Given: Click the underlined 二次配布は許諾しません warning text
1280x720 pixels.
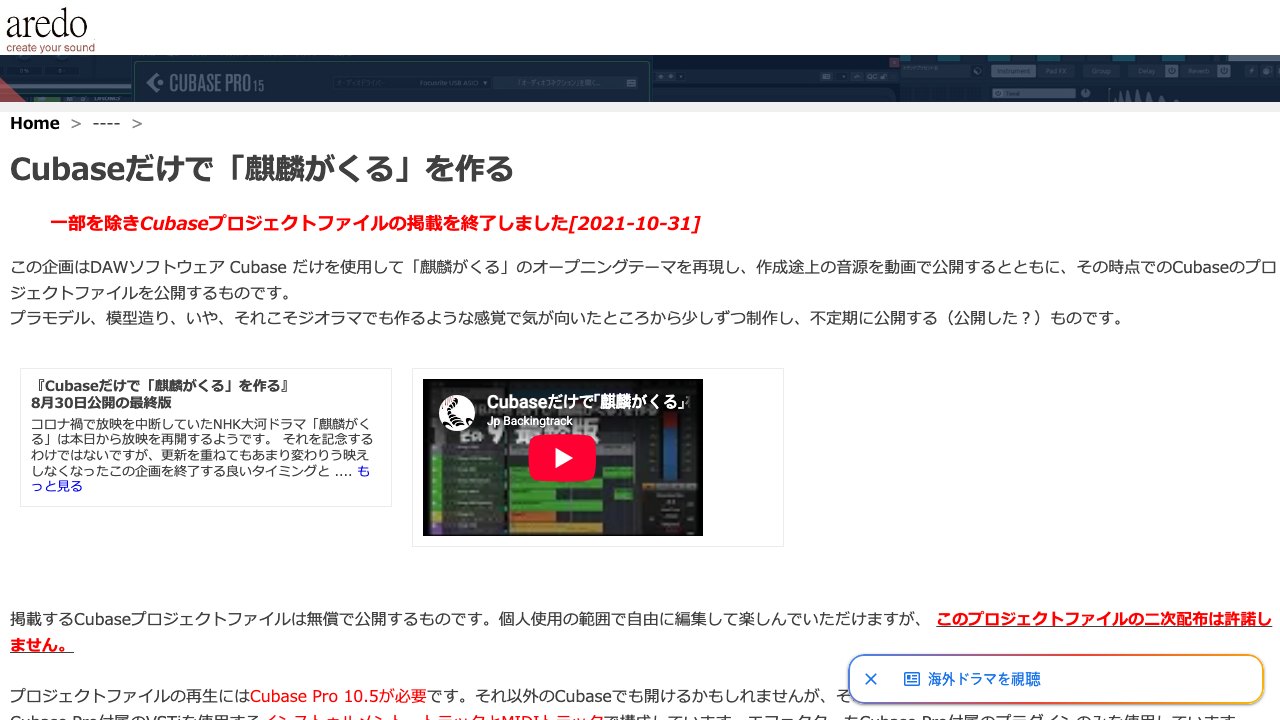Looking at the screenshot, I should click(x=641, y=632).
